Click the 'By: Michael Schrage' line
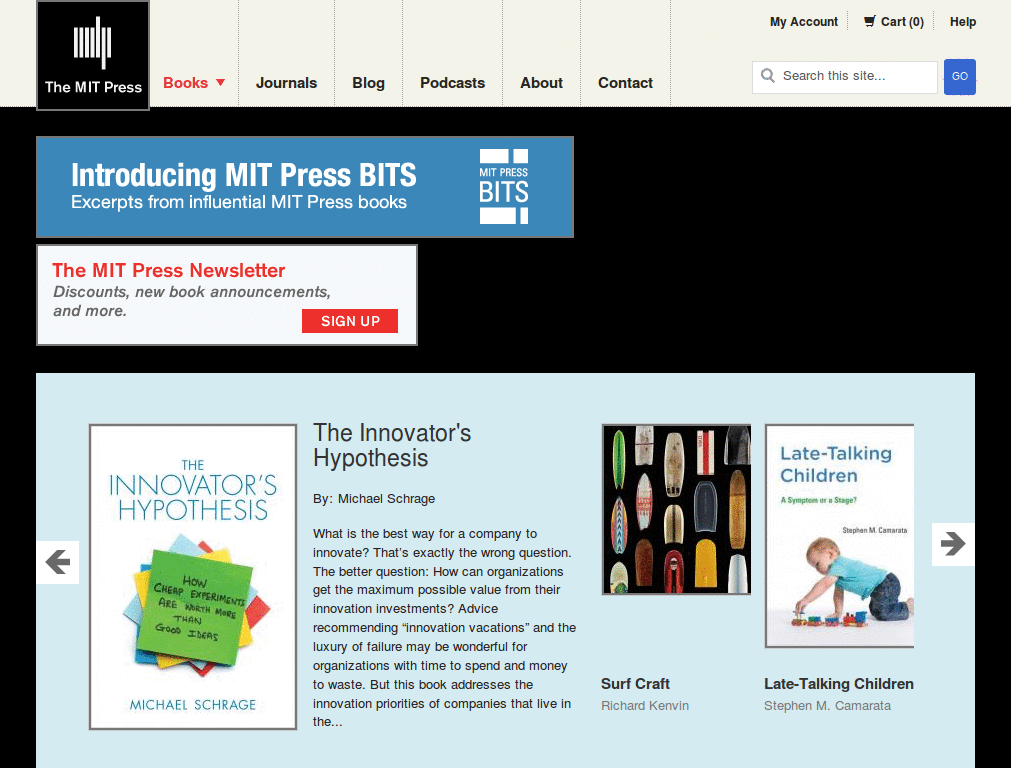 tap(374, 499)
